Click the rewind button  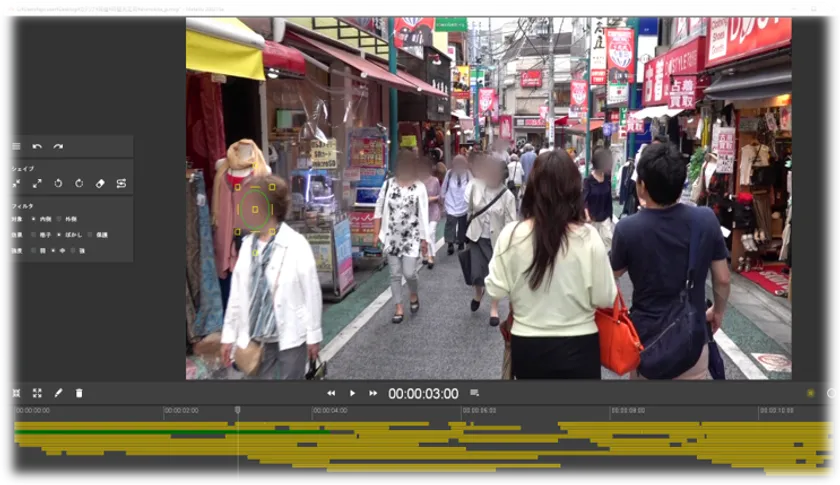[x=331, y=394]
